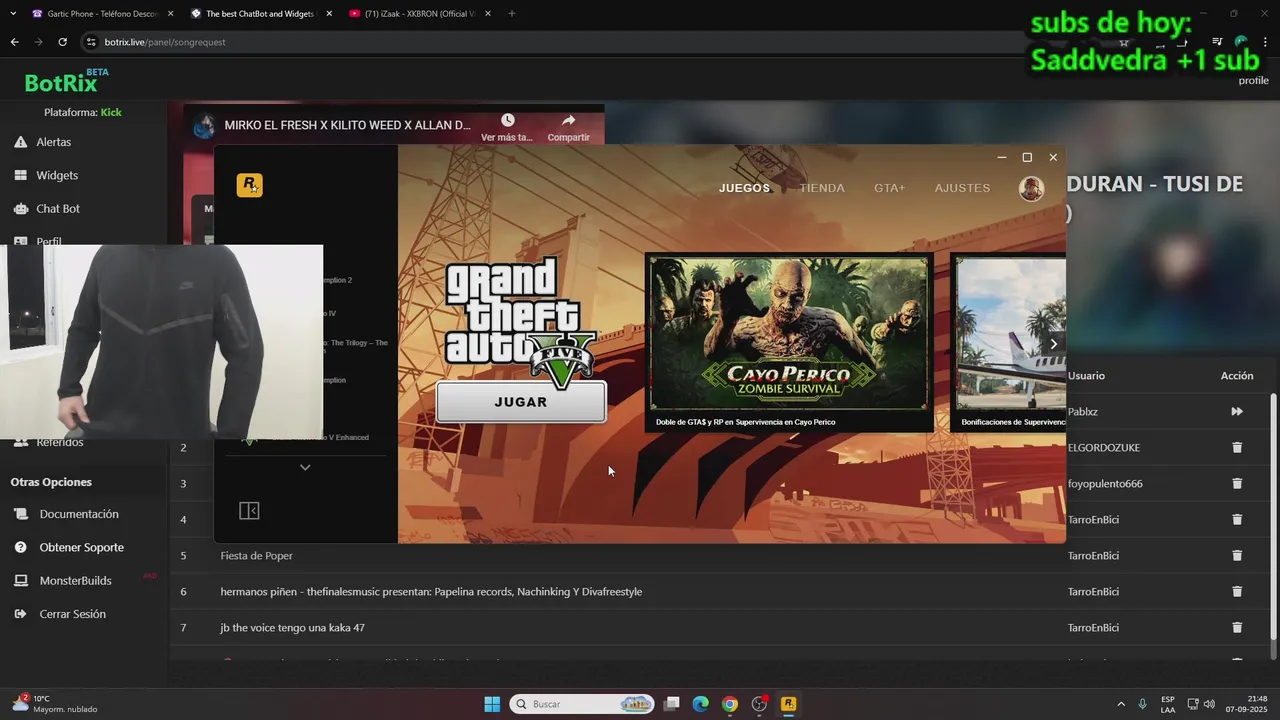Image resolution: width=1280 pixels, height=720 pixels.
Task: Open Chat Bot in BotRix sidebar
Action: (58, 209)
